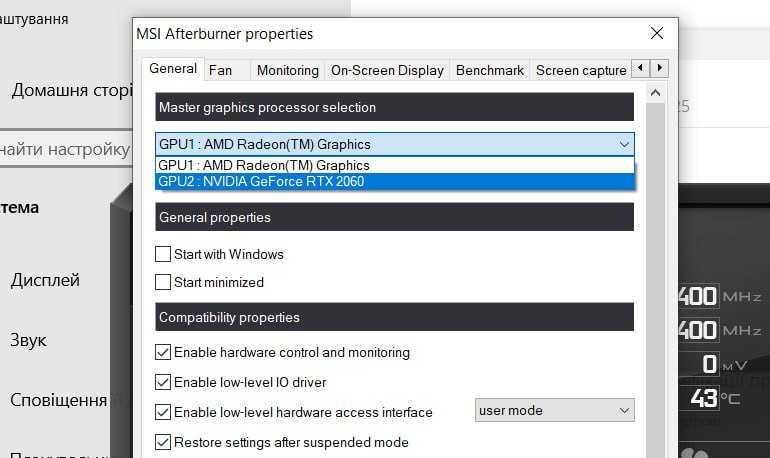This screenshot has height=458, width=770.
Task: Disable the low-level IO driver checkbox
Action: coord(163,382)
